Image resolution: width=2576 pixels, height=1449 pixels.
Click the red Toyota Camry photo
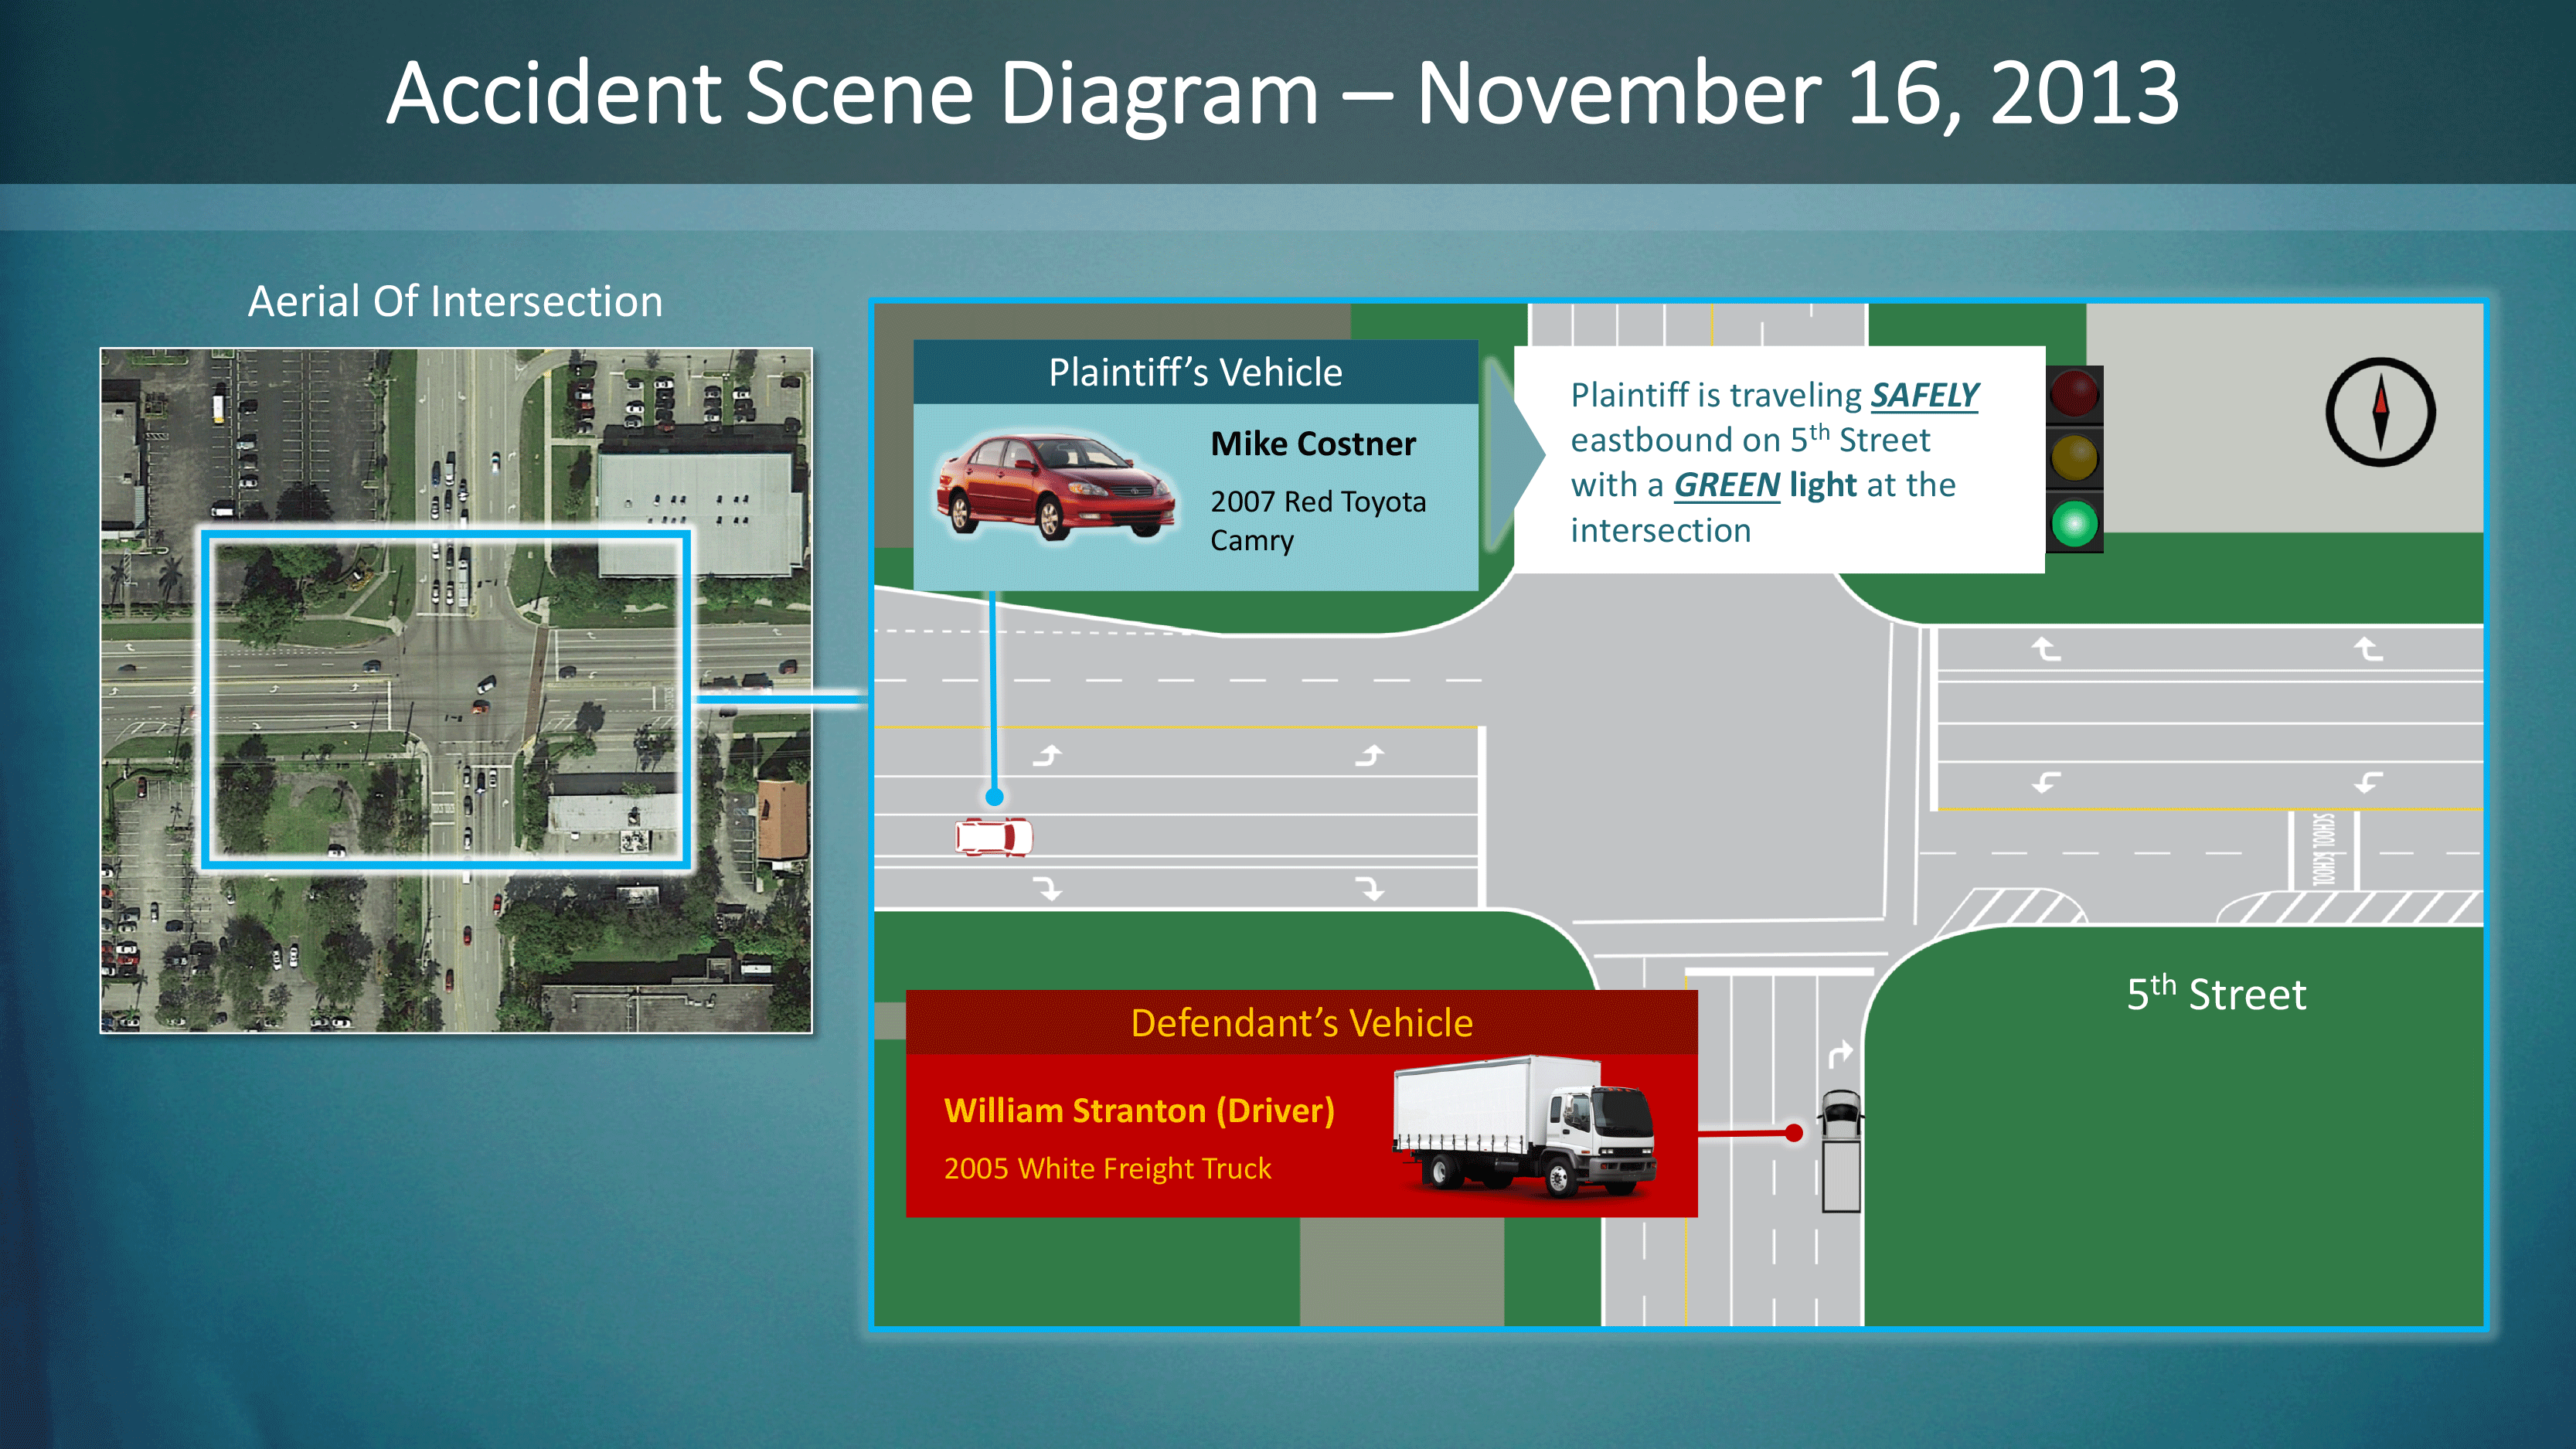[1054, 488]
